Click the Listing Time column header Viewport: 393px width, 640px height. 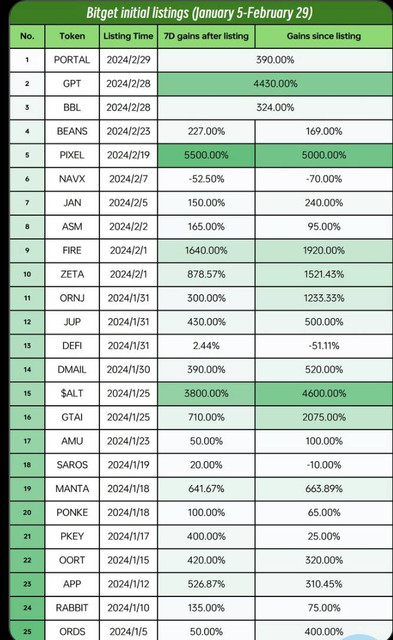tap(128, 36)
